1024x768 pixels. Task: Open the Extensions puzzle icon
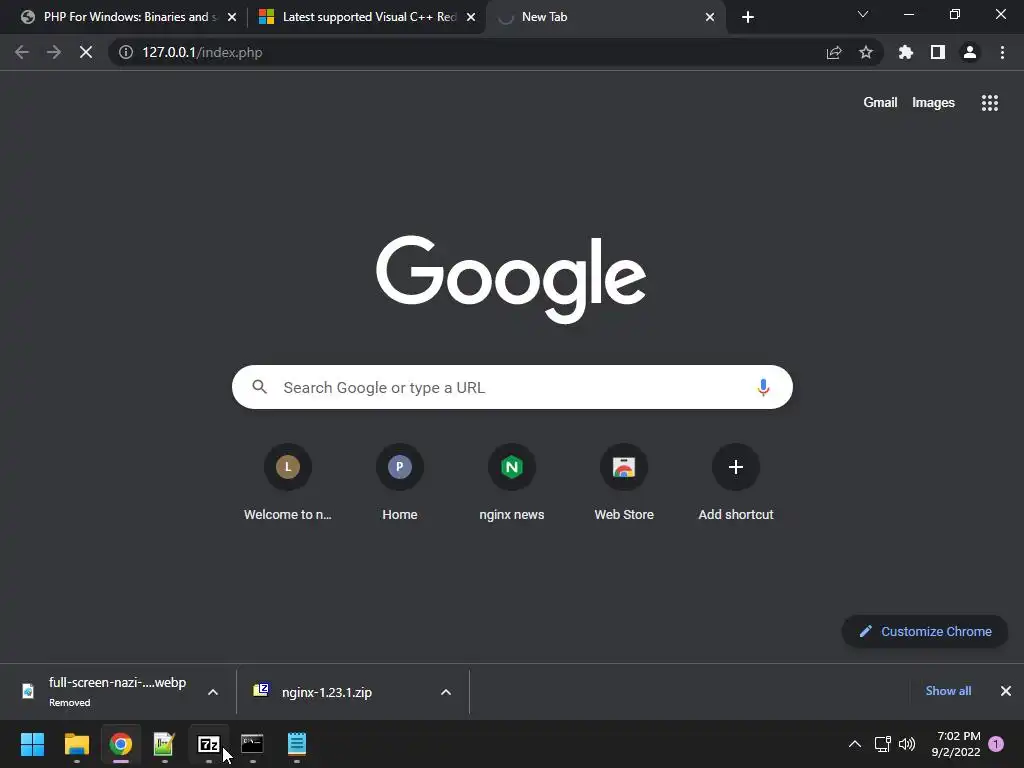tap(906, 52)
